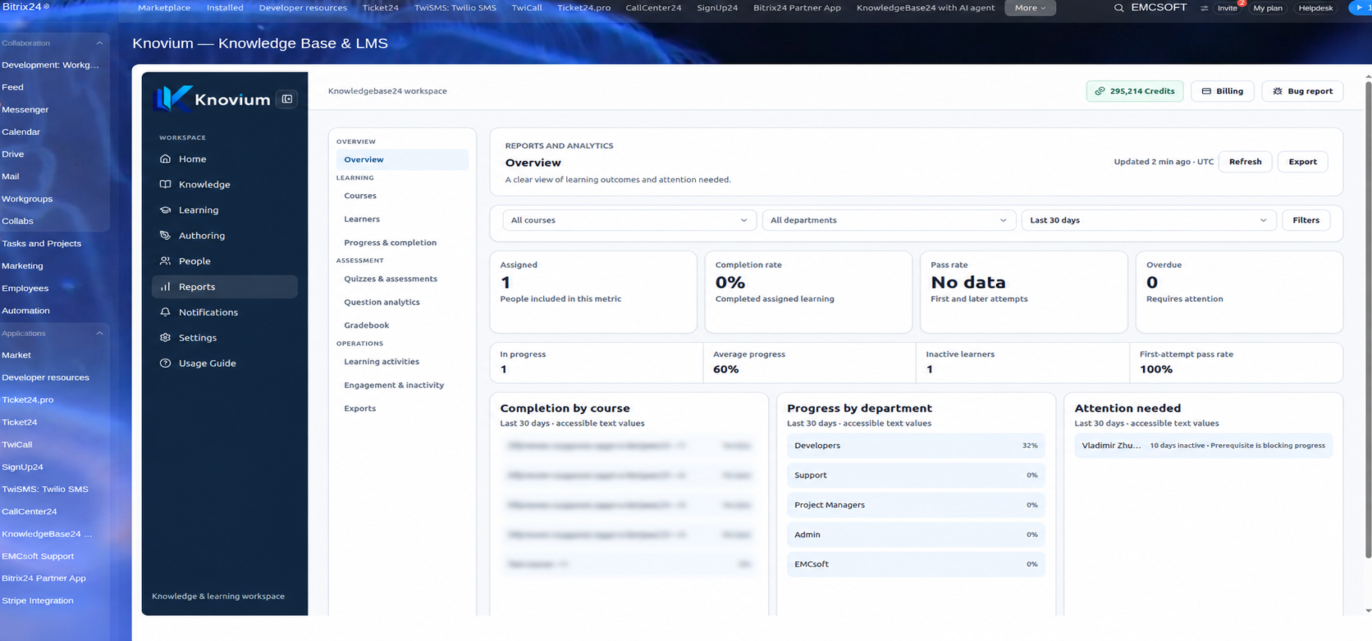Open Feed in Bitrix24 sidebar
This screenshot has height=641, width=1372.
[x=13, y=87]
